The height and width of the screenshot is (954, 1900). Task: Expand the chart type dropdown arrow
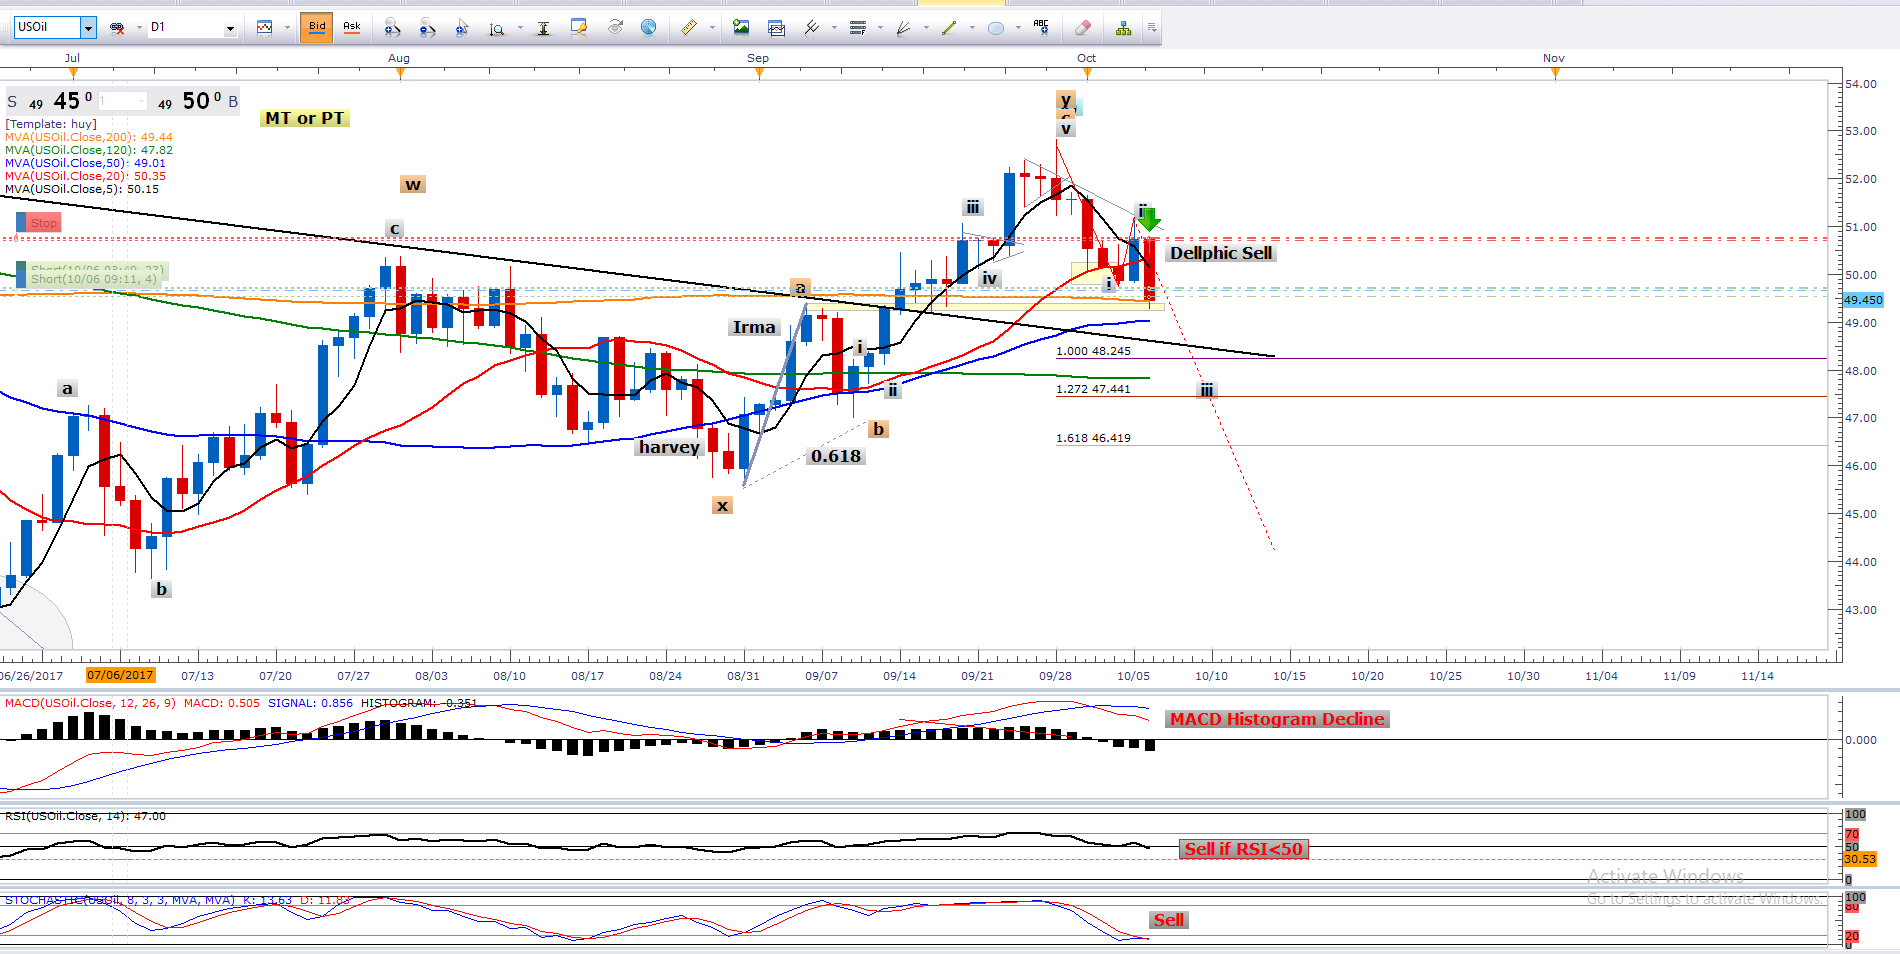(x=286, y=28)
